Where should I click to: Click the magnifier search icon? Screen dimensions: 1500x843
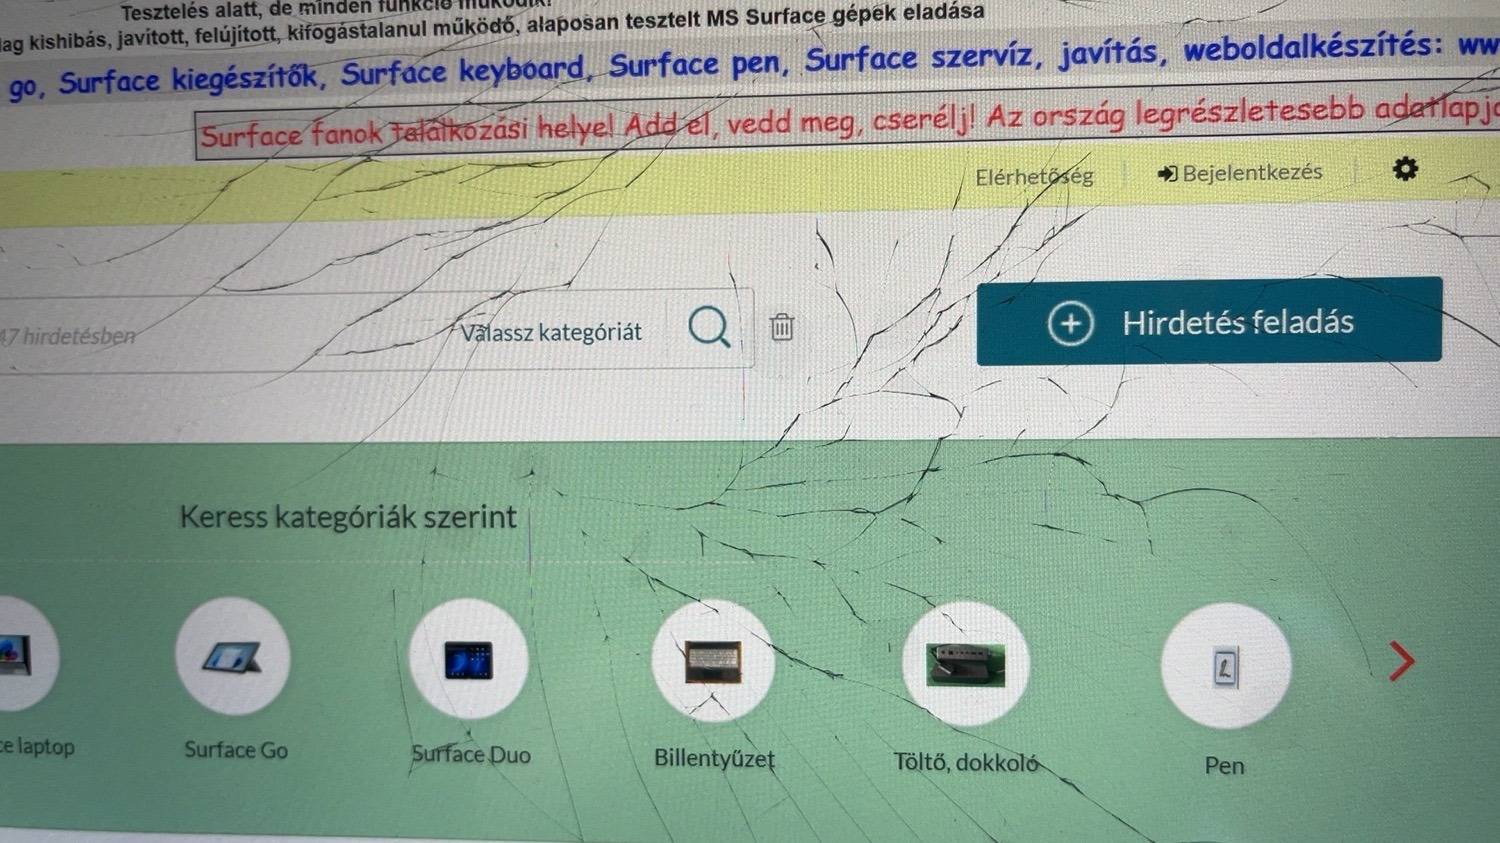[x=709, y=327]
